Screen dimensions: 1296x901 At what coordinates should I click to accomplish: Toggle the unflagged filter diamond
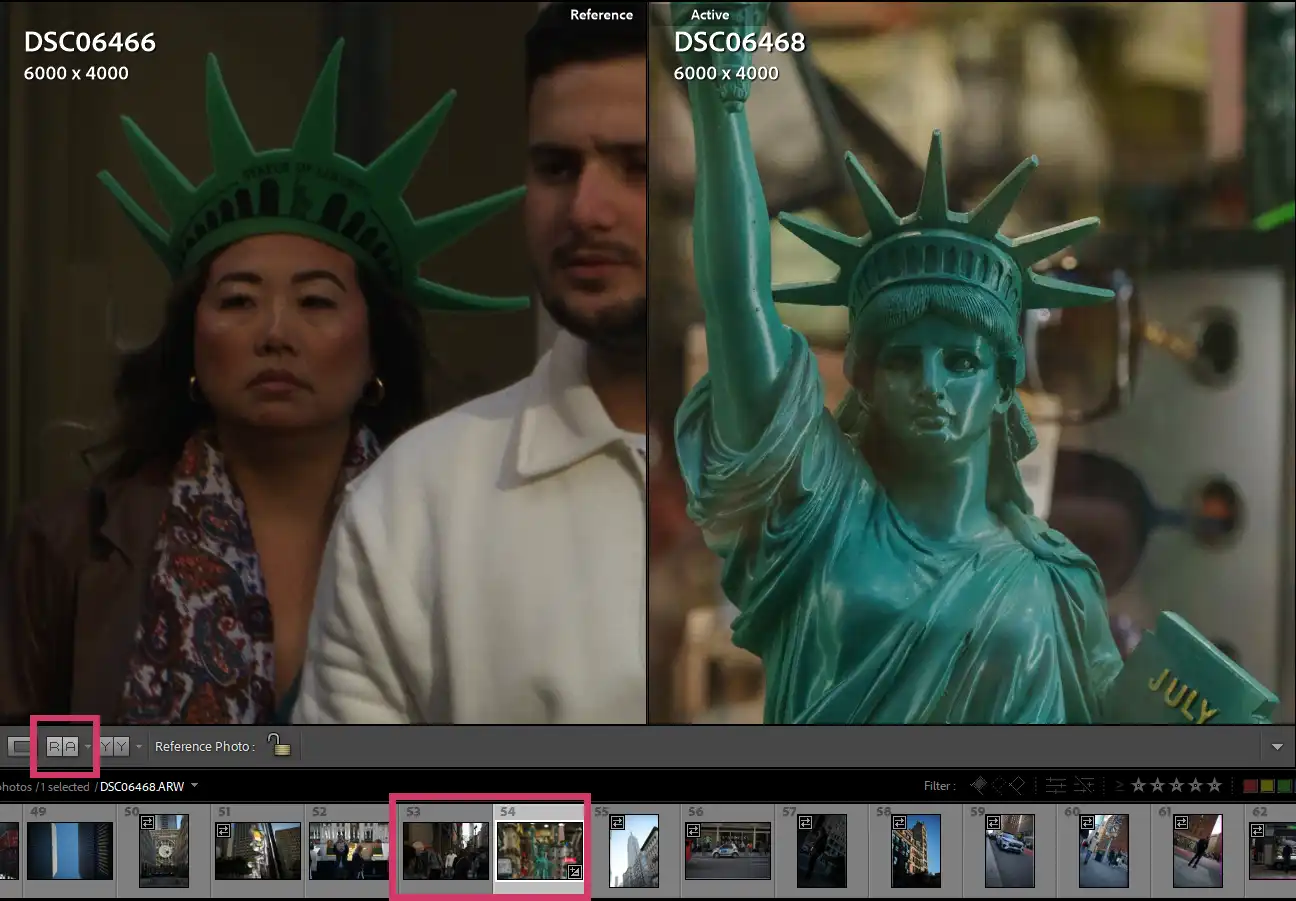(998, 785)
